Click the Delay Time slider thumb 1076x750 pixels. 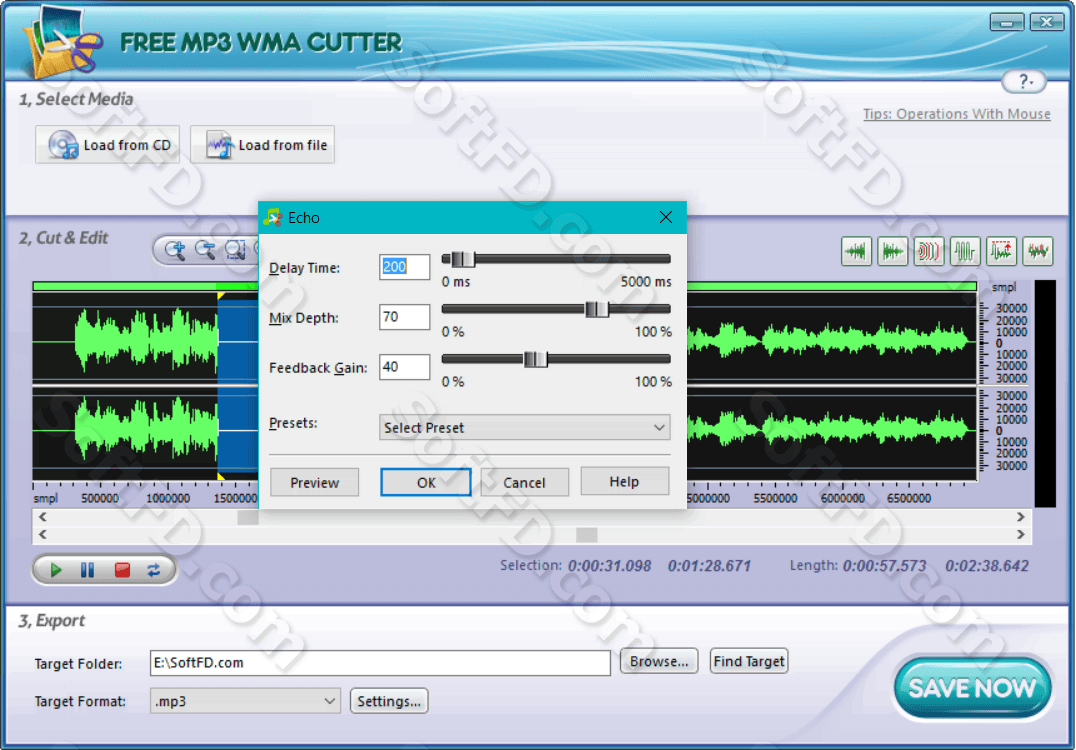462,259
